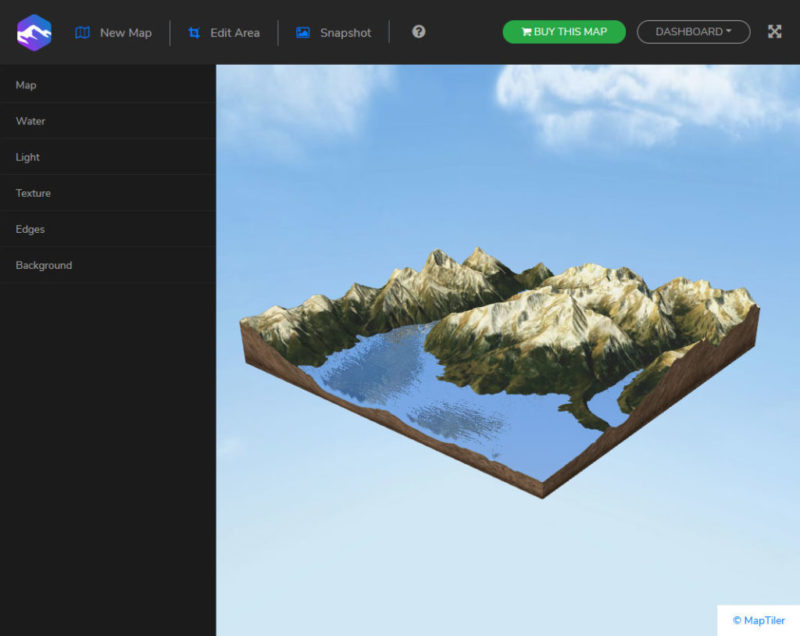Enter fullscreen with the expand arrows icon
The image size is (800, 636).
click(x=775, y=31)
